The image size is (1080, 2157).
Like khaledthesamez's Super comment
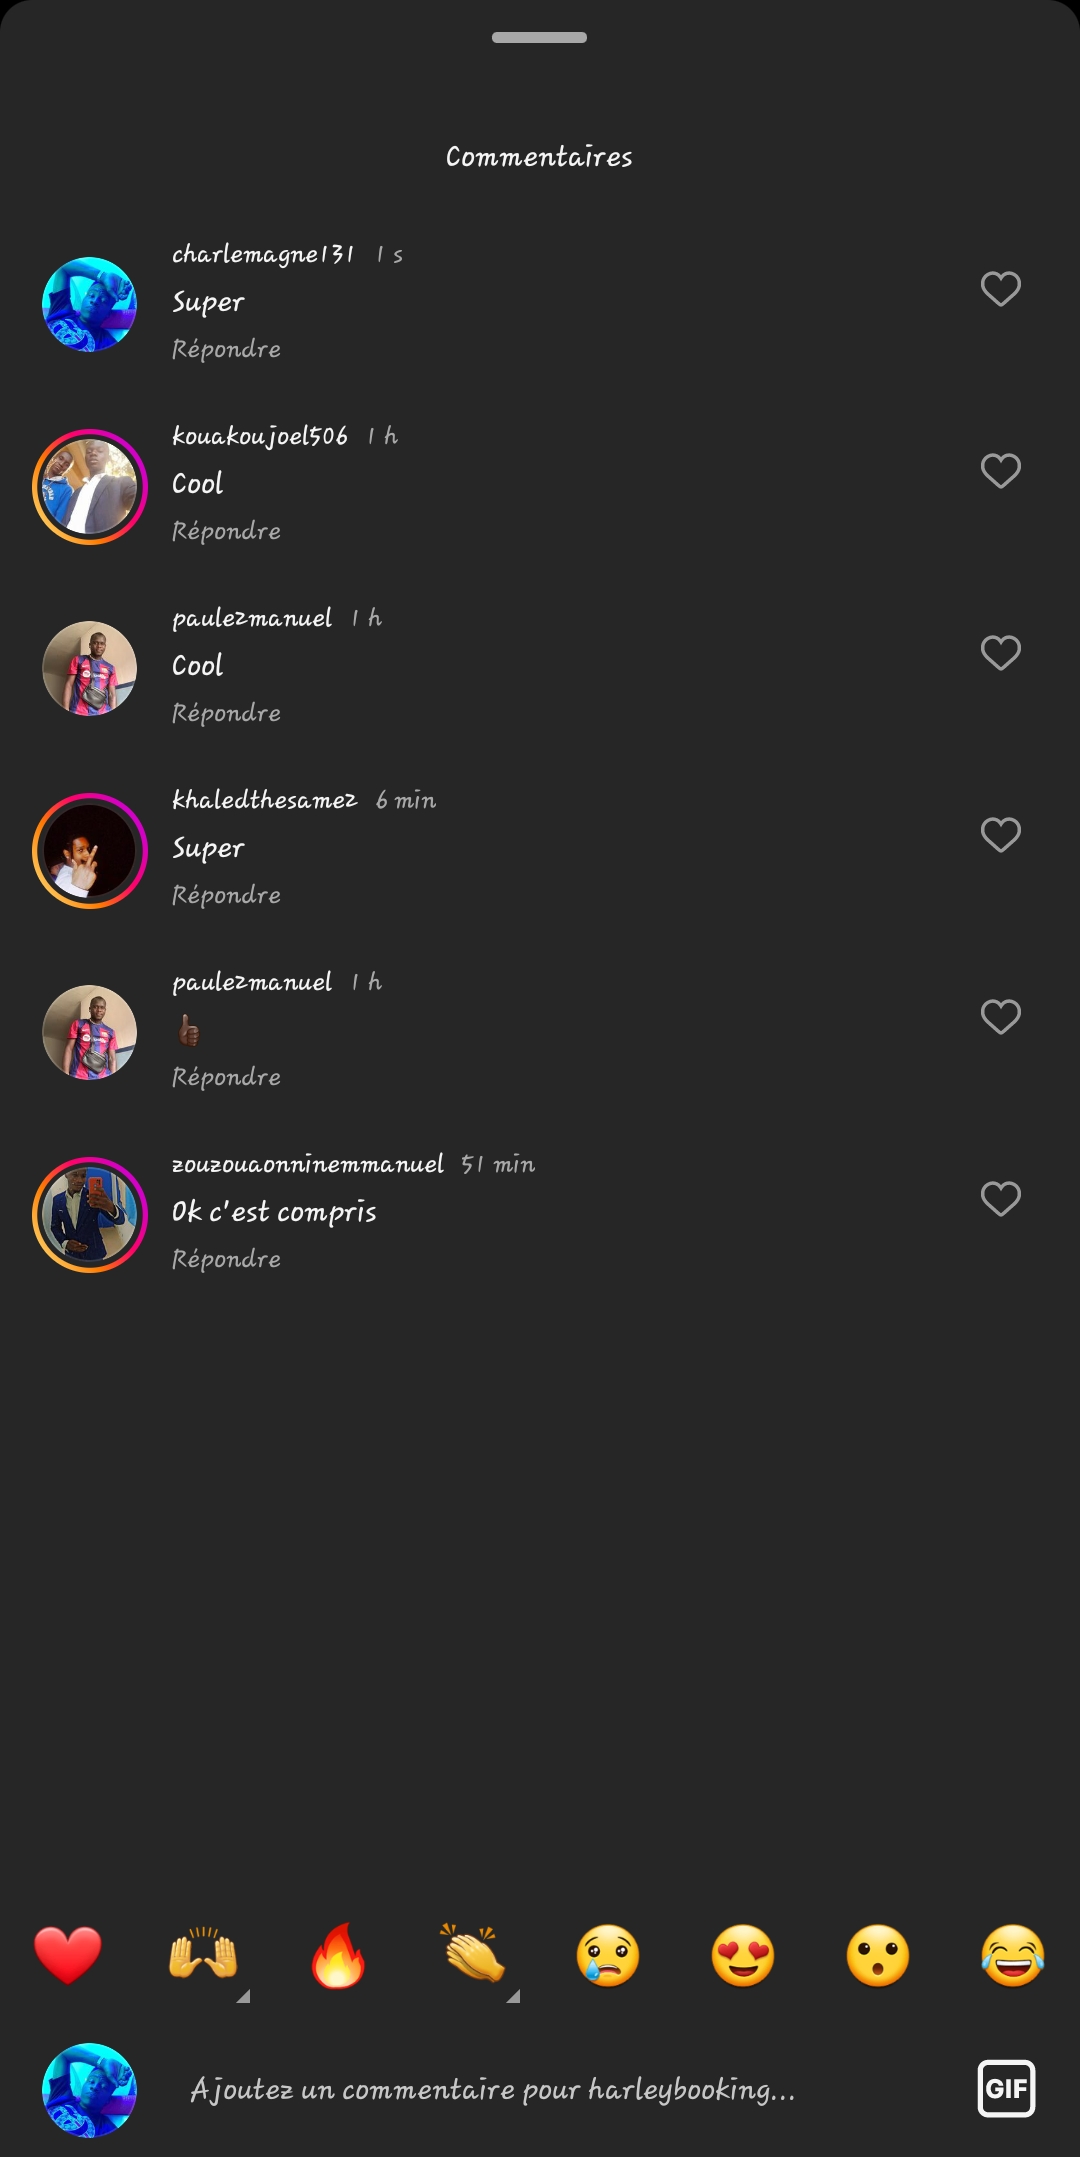1000,835
